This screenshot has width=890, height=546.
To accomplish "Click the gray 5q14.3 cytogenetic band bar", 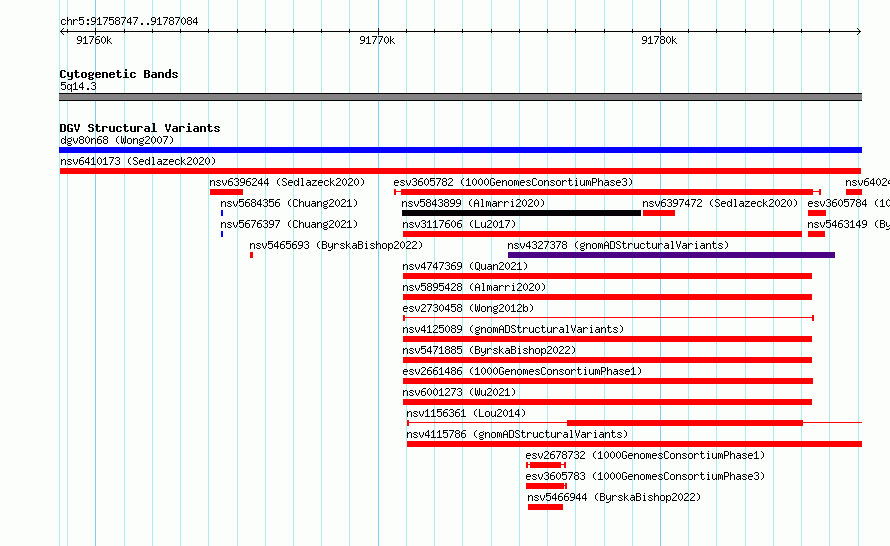I will coord(460,97).
